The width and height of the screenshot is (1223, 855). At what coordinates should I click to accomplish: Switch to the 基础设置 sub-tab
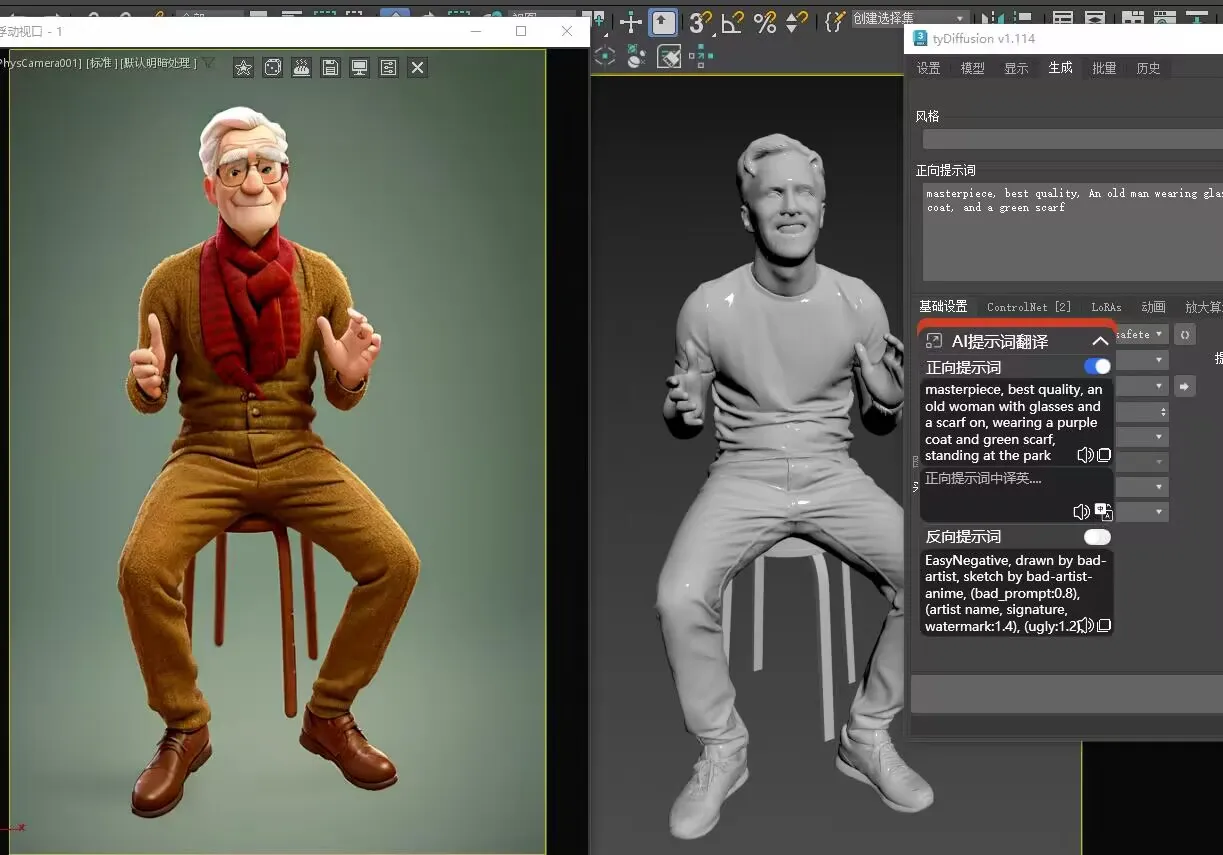coord(943,307)
